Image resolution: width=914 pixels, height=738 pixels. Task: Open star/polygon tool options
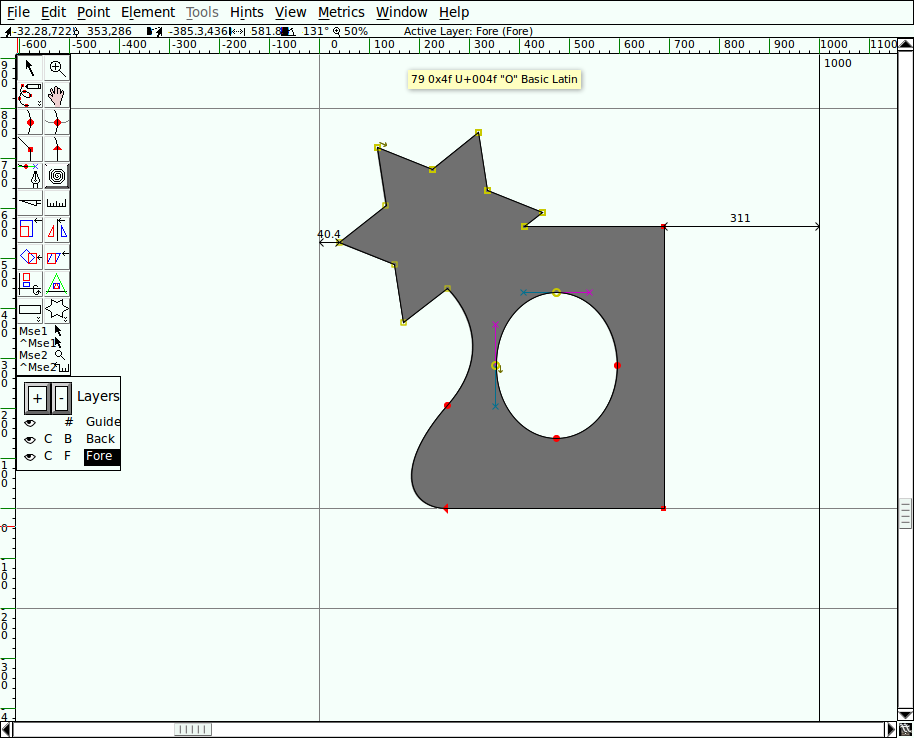pos(57,310)
